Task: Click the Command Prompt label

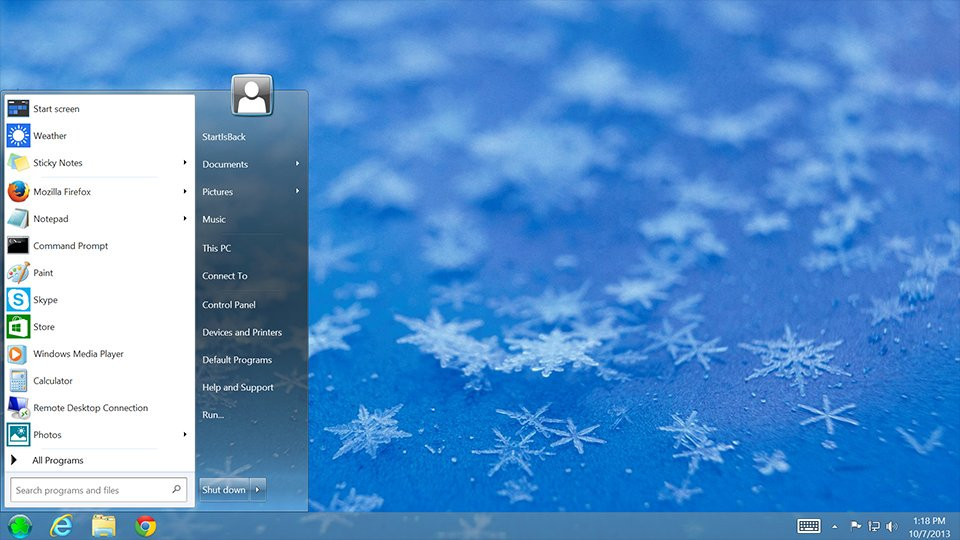Action: (x=70, y=246)
